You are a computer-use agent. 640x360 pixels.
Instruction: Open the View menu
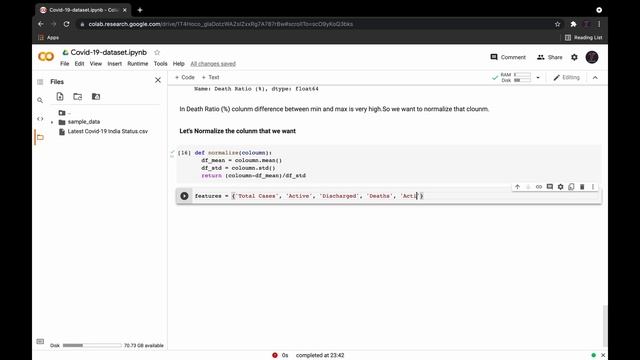point(96,64)
